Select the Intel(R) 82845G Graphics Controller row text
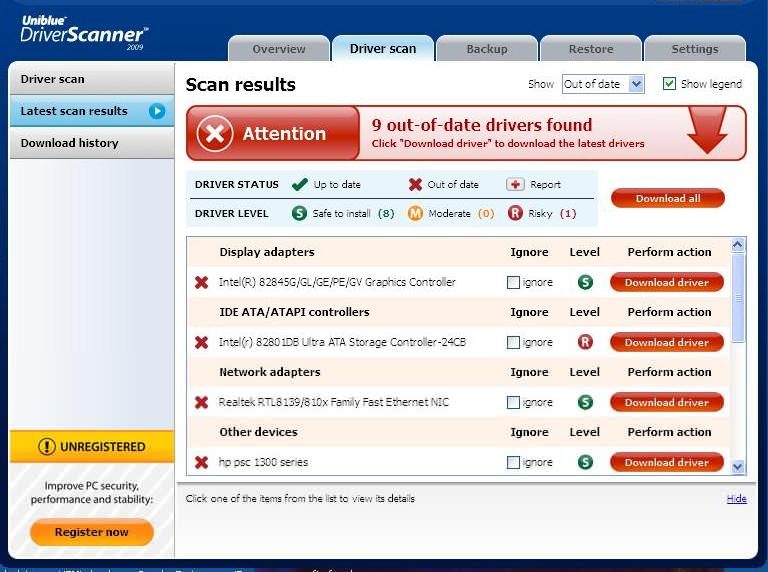The image size is (768, 572). click(x=337, y=282)
